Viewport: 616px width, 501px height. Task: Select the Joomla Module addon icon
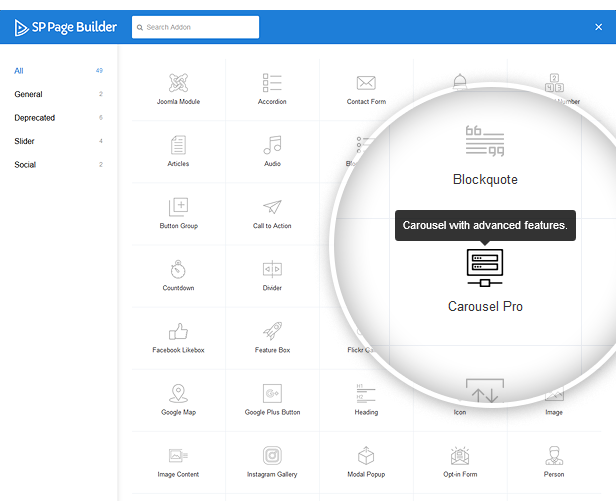click(178, 83)
